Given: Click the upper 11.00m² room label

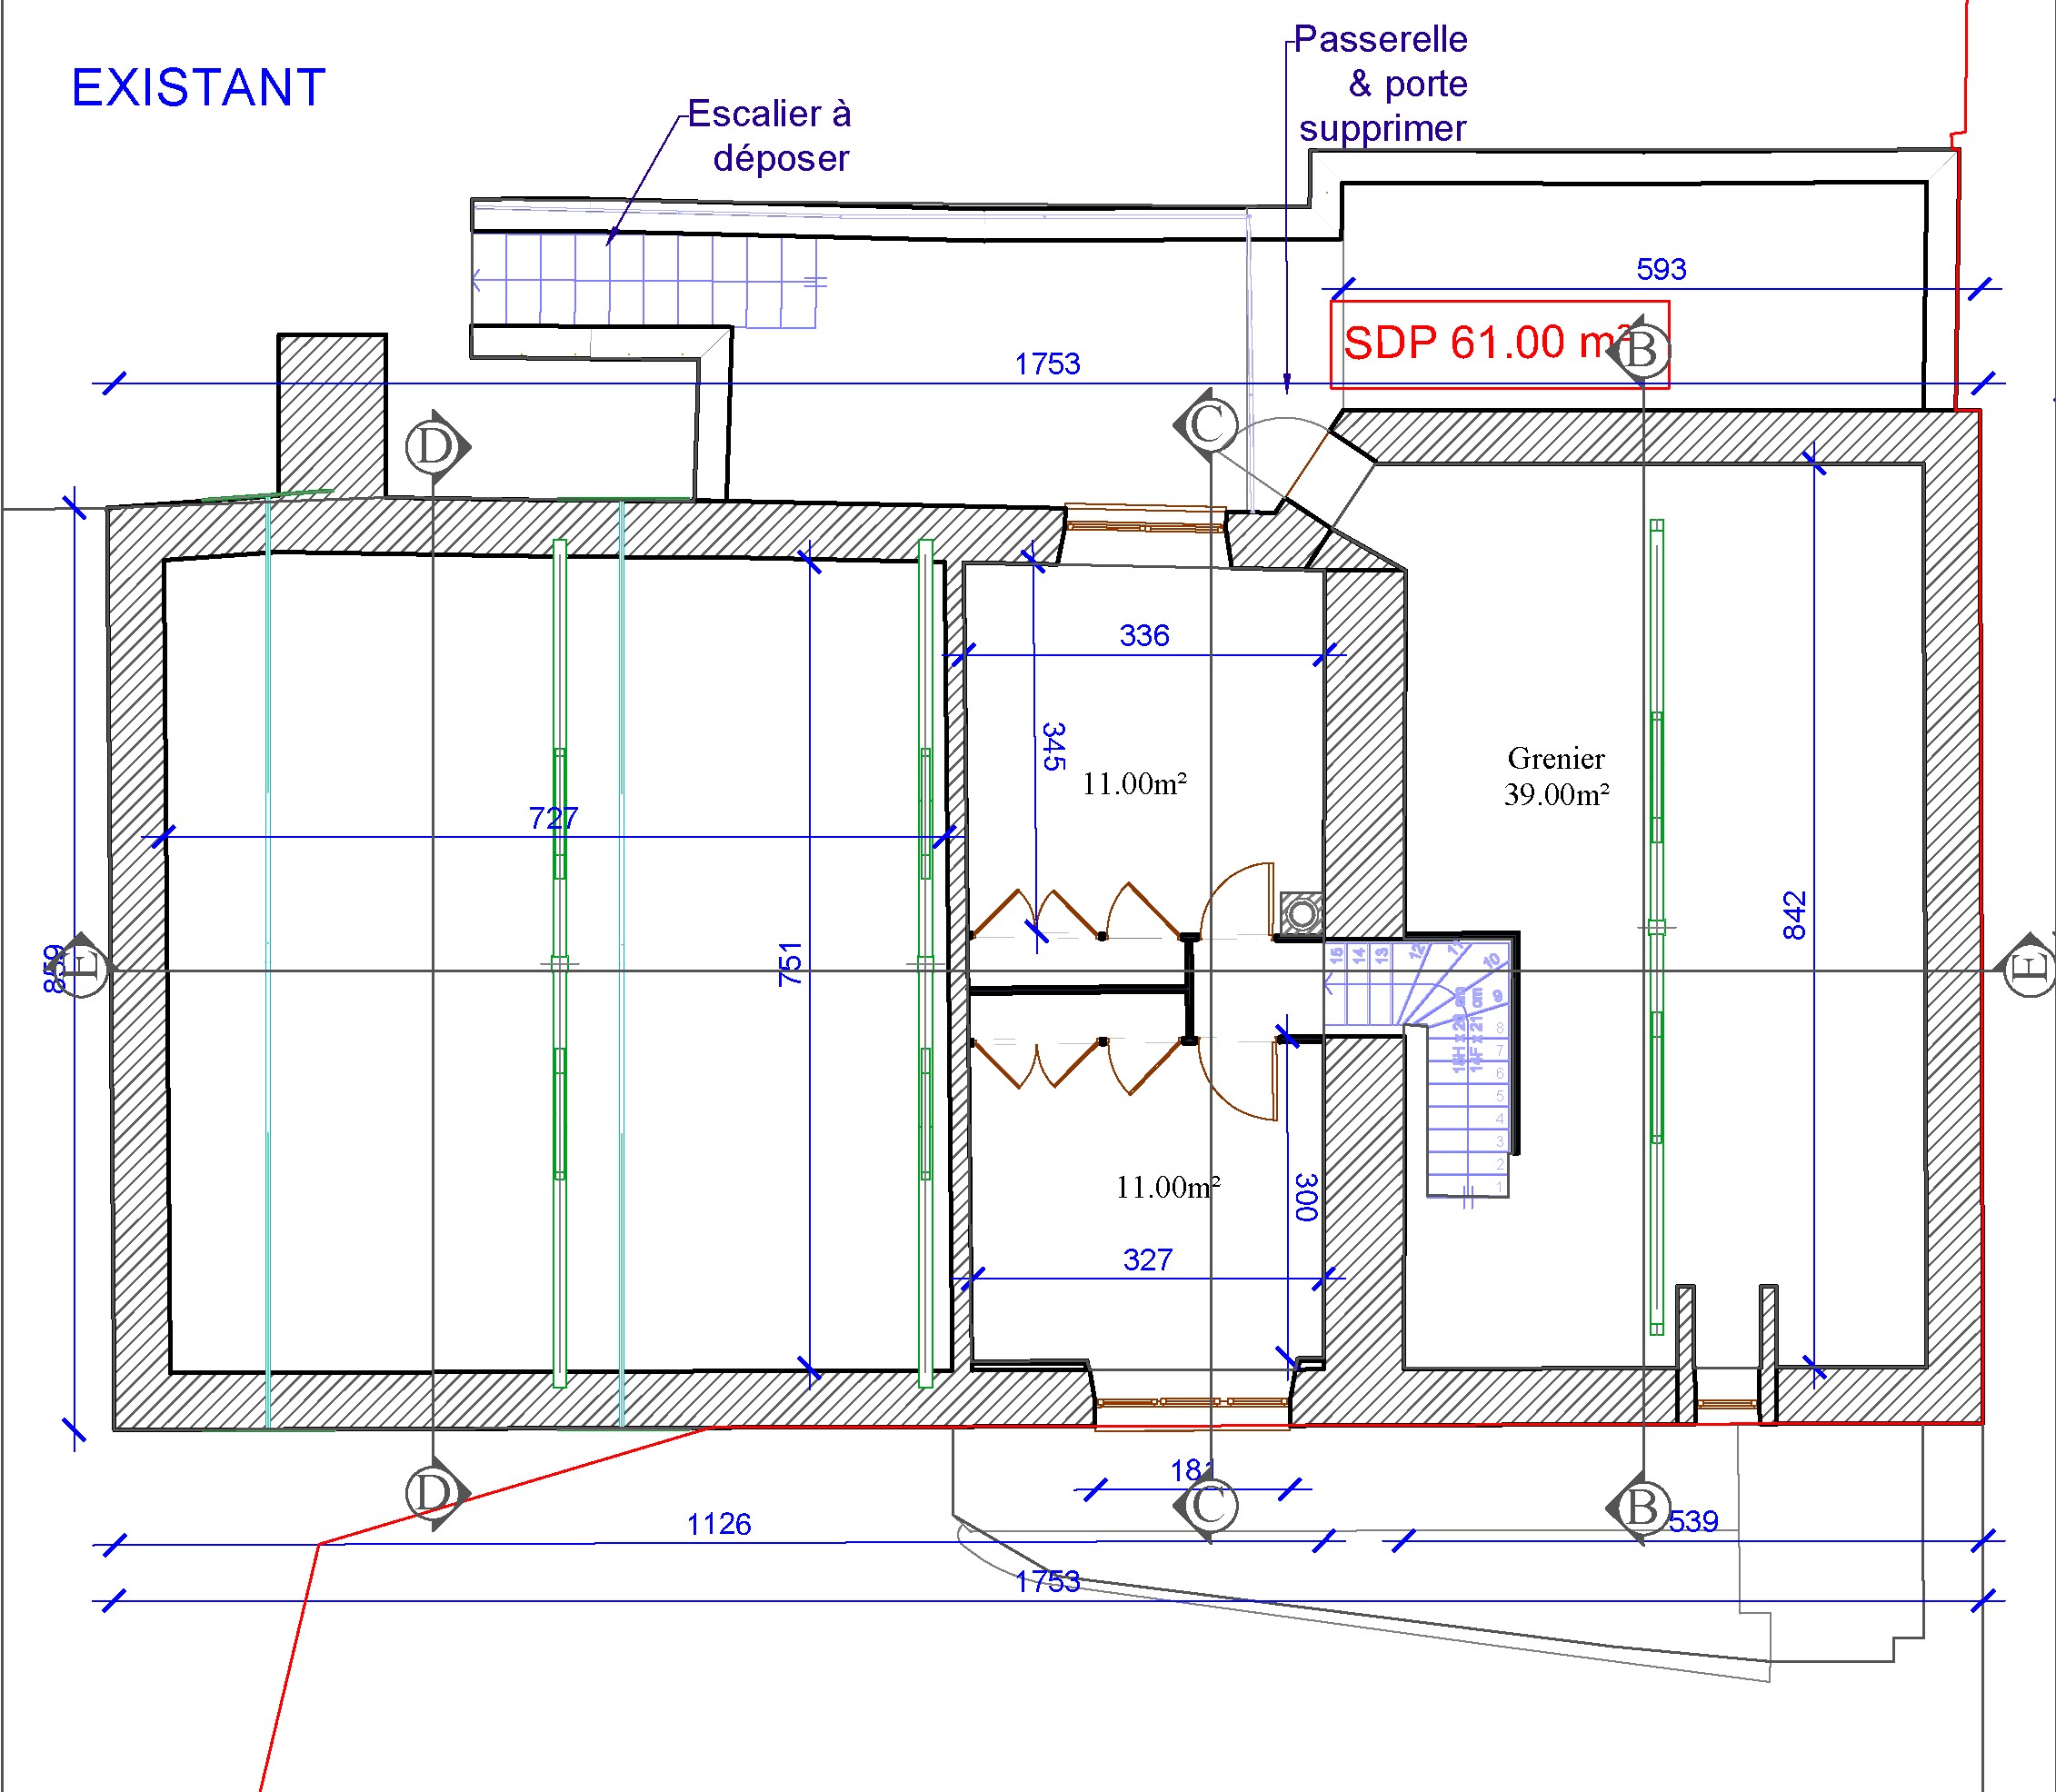Looking at the screenshot, I should (x=1134, y=784).
